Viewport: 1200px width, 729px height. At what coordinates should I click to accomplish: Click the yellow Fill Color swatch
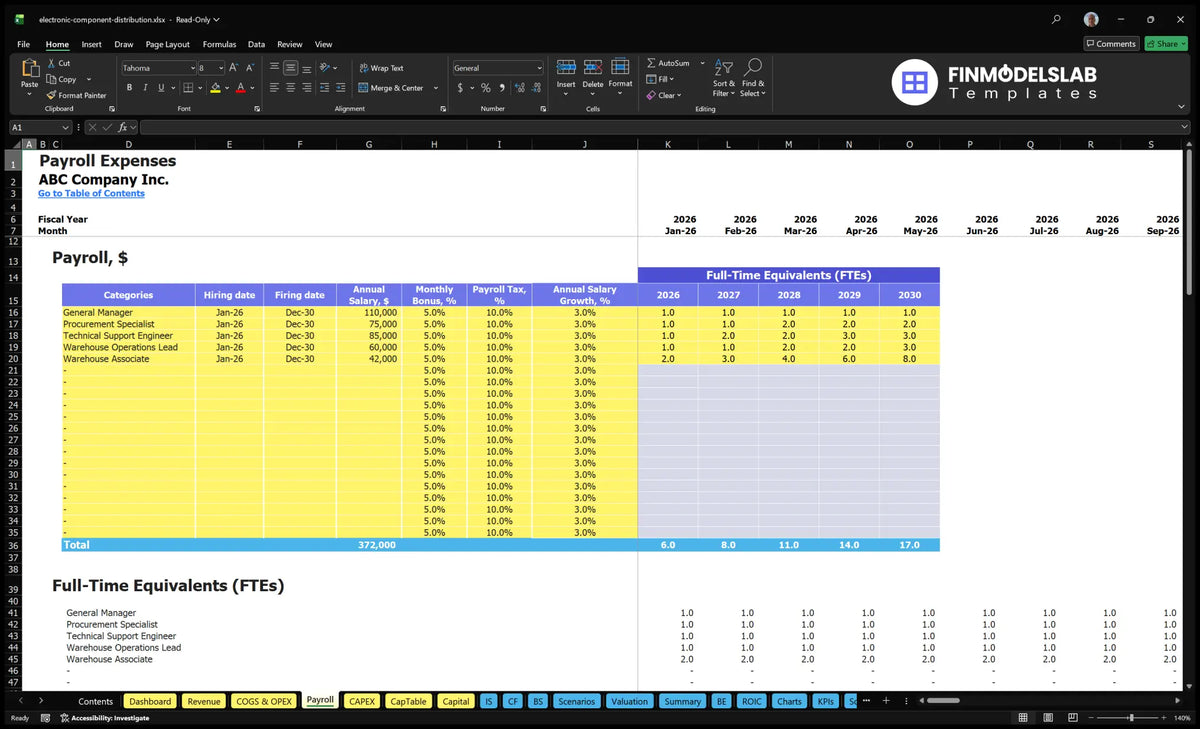[215, 88]
